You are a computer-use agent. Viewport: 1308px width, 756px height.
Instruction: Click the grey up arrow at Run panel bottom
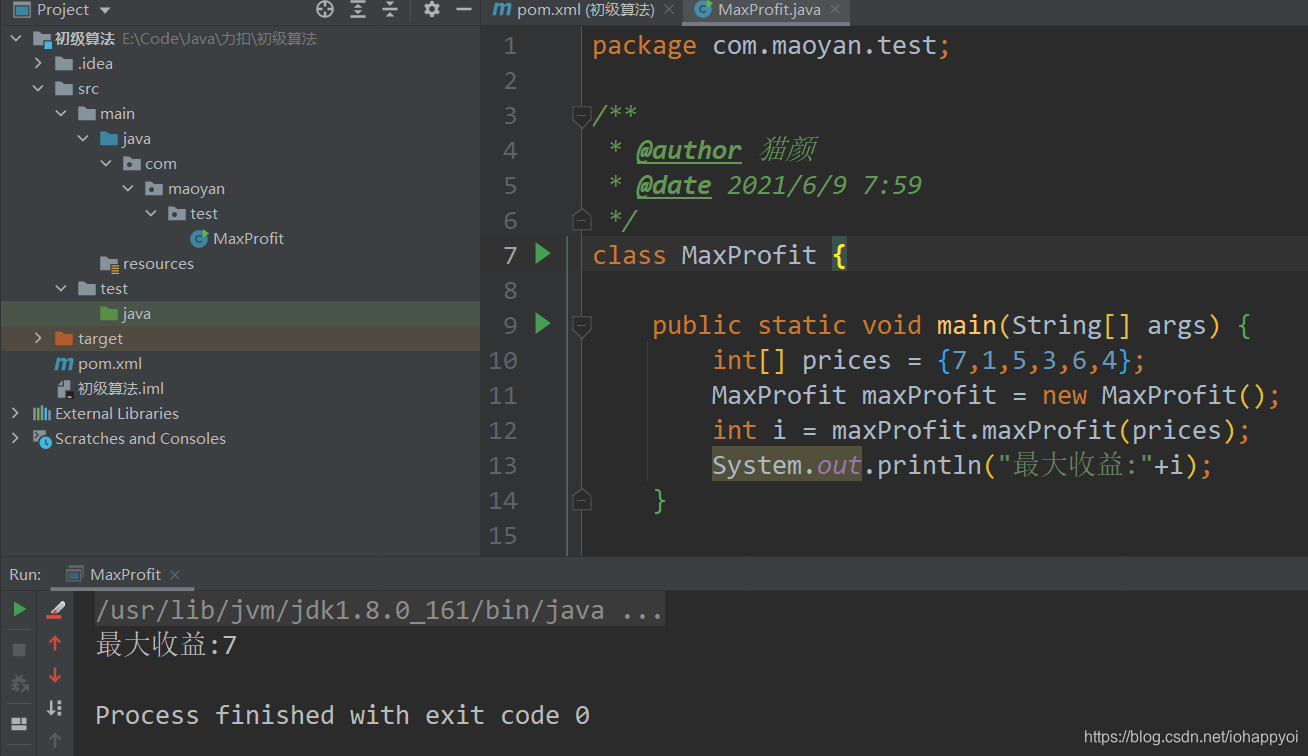[x=55, y=741]
